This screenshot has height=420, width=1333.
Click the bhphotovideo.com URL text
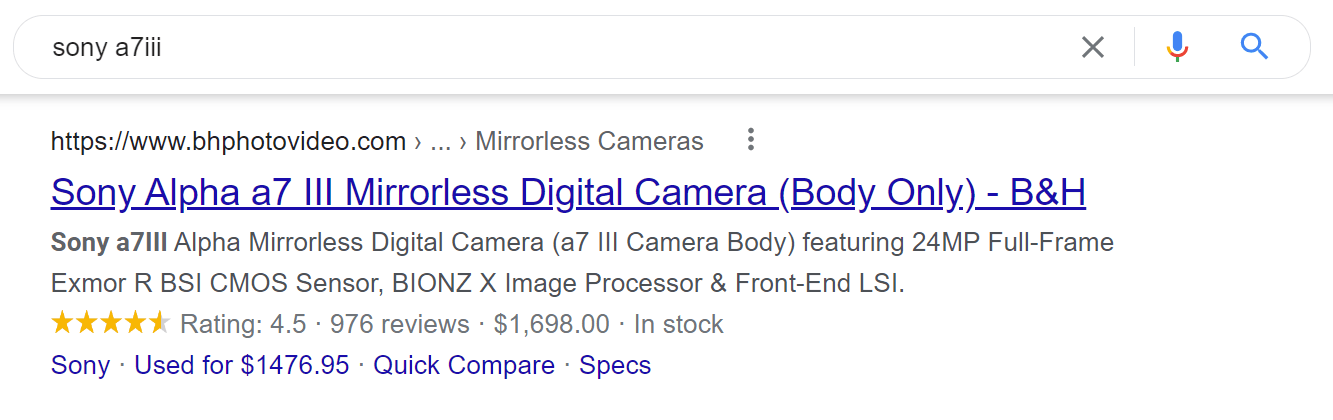point(228,141)
